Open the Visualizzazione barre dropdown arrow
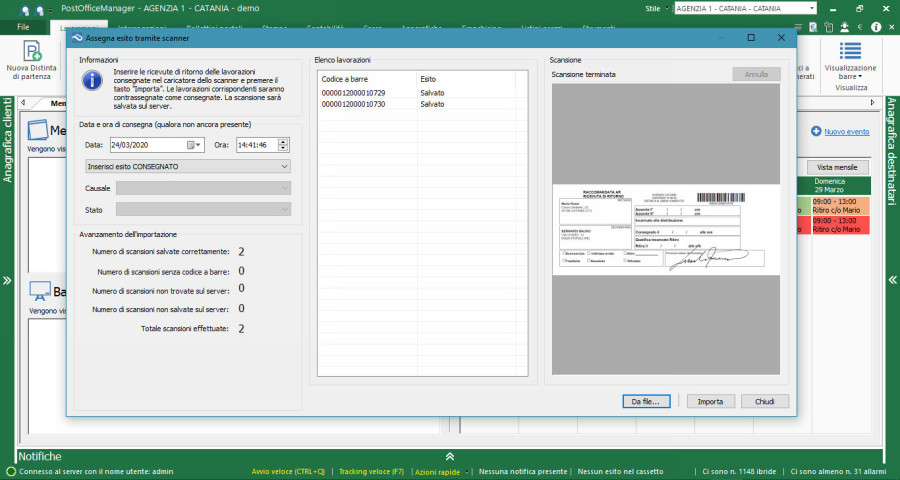900x480 pixels. pyautogui.click(x=861, y=77)
